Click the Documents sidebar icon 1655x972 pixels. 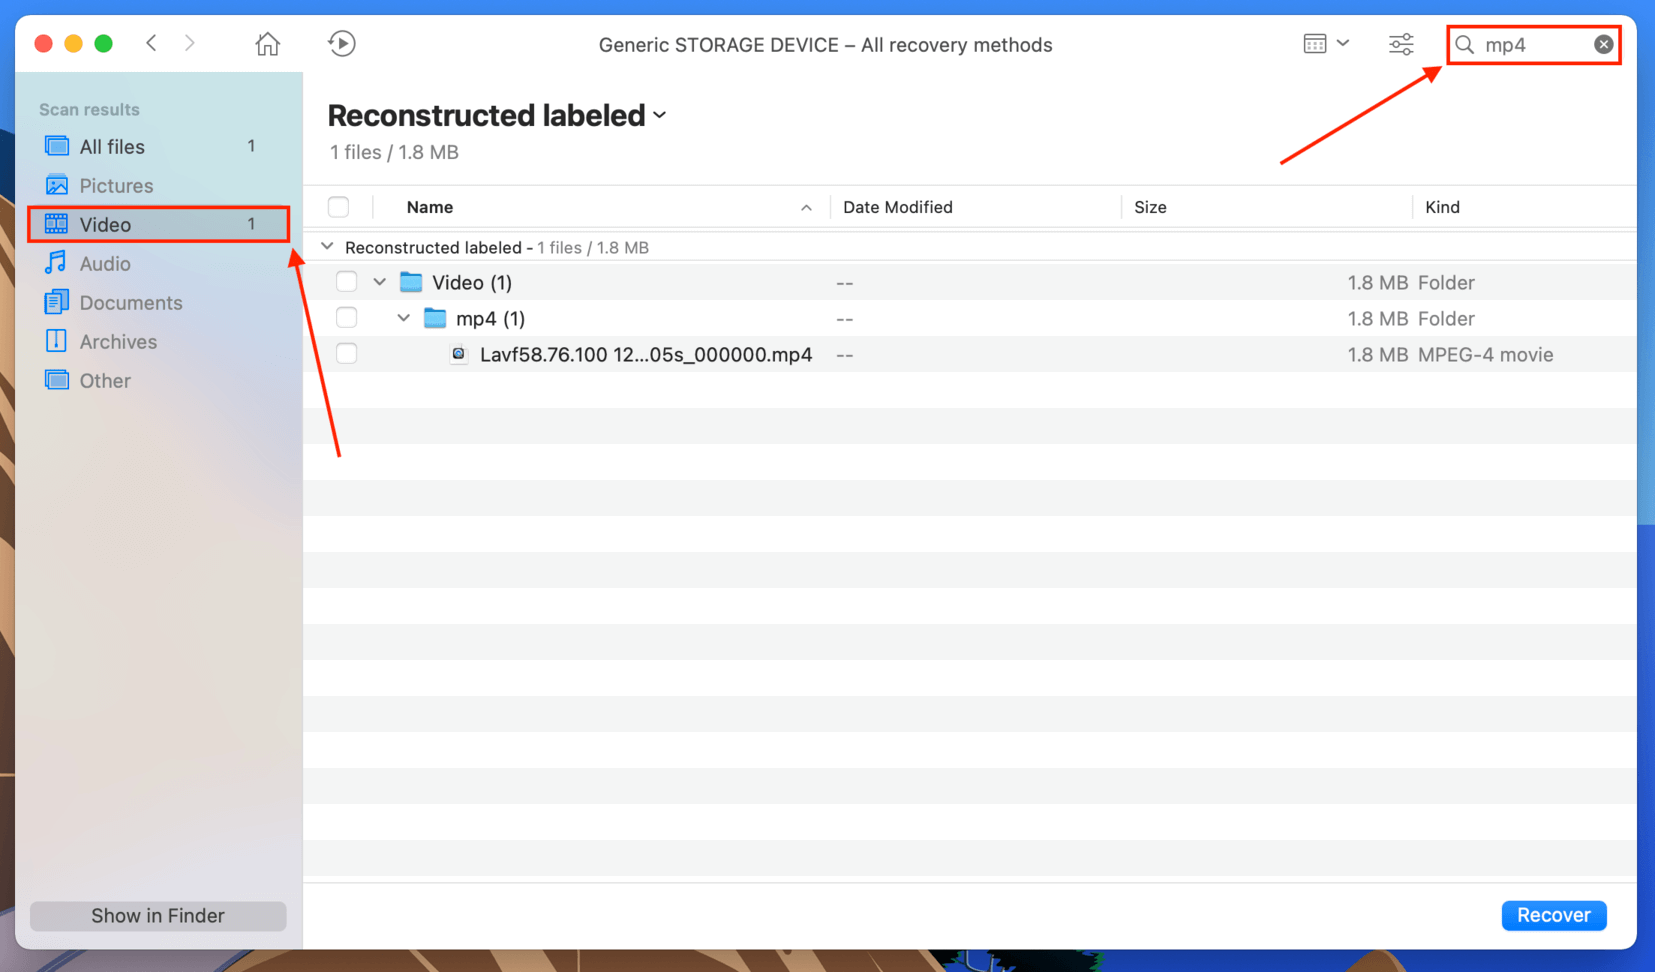pyautogui.click(x=57, y=301)
